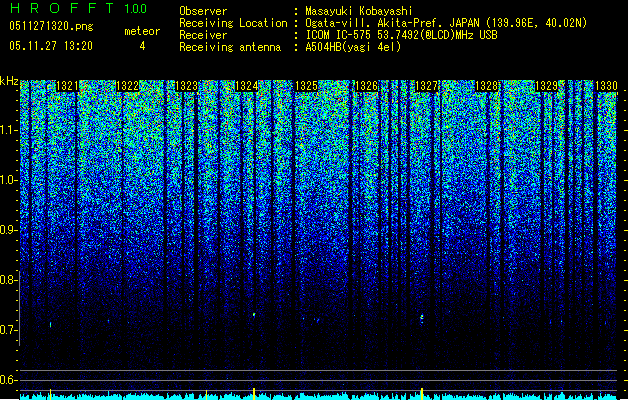Click the "Receiving Location" label
This screenshot has height=400, width=629.
click(233, 23)
